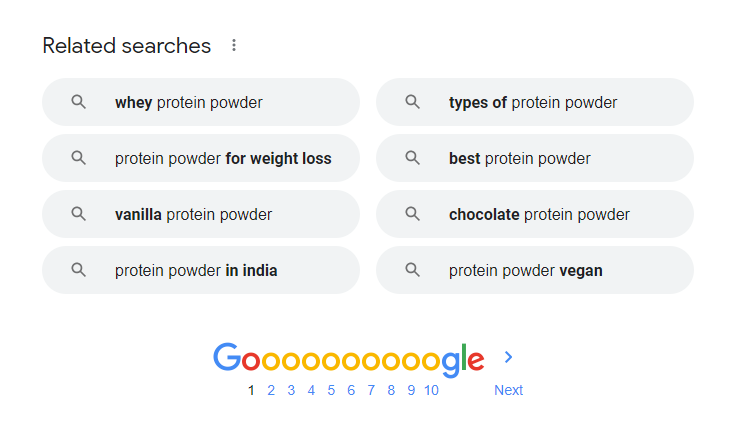Click the search icon beside best protein powder

point(412,158)
